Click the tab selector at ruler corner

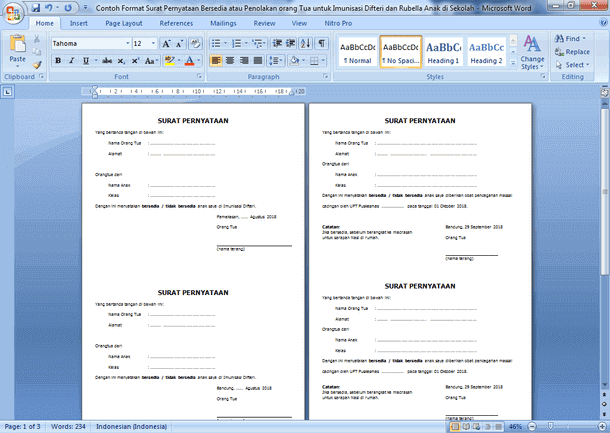[x=8, y=92]
